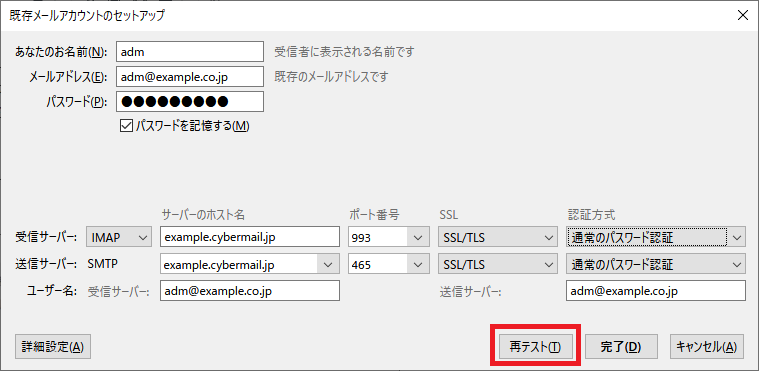759x371 pixels.
Task: Expand the SMTP hostname dropdown arrow
Action: click(x=328, y=265)
